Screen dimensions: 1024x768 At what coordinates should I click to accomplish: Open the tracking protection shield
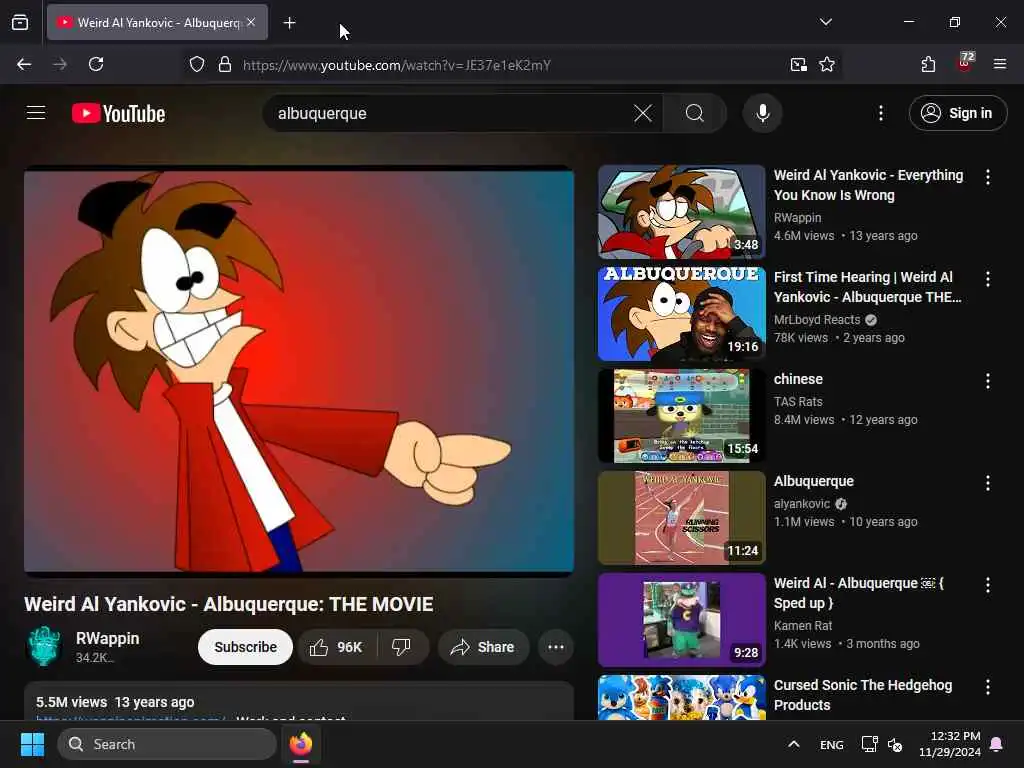197,65
